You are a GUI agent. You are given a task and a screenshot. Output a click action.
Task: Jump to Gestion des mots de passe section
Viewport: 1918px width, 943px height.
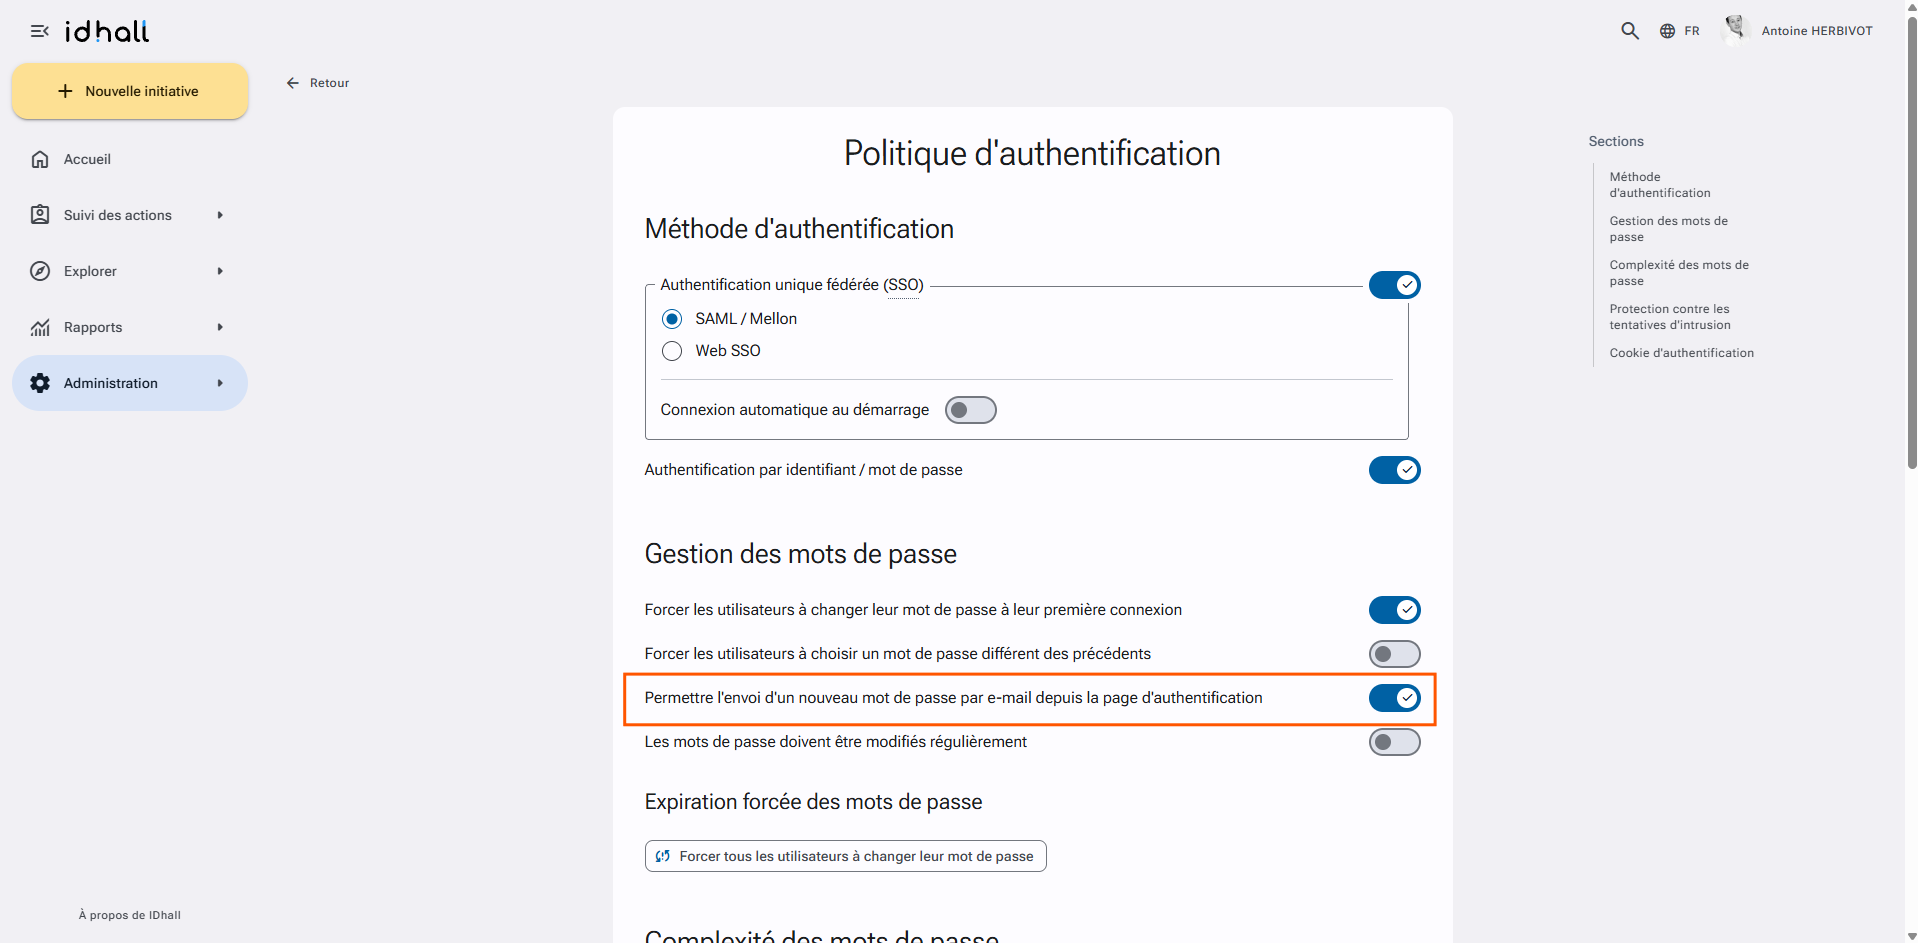tap(1668, 229)
